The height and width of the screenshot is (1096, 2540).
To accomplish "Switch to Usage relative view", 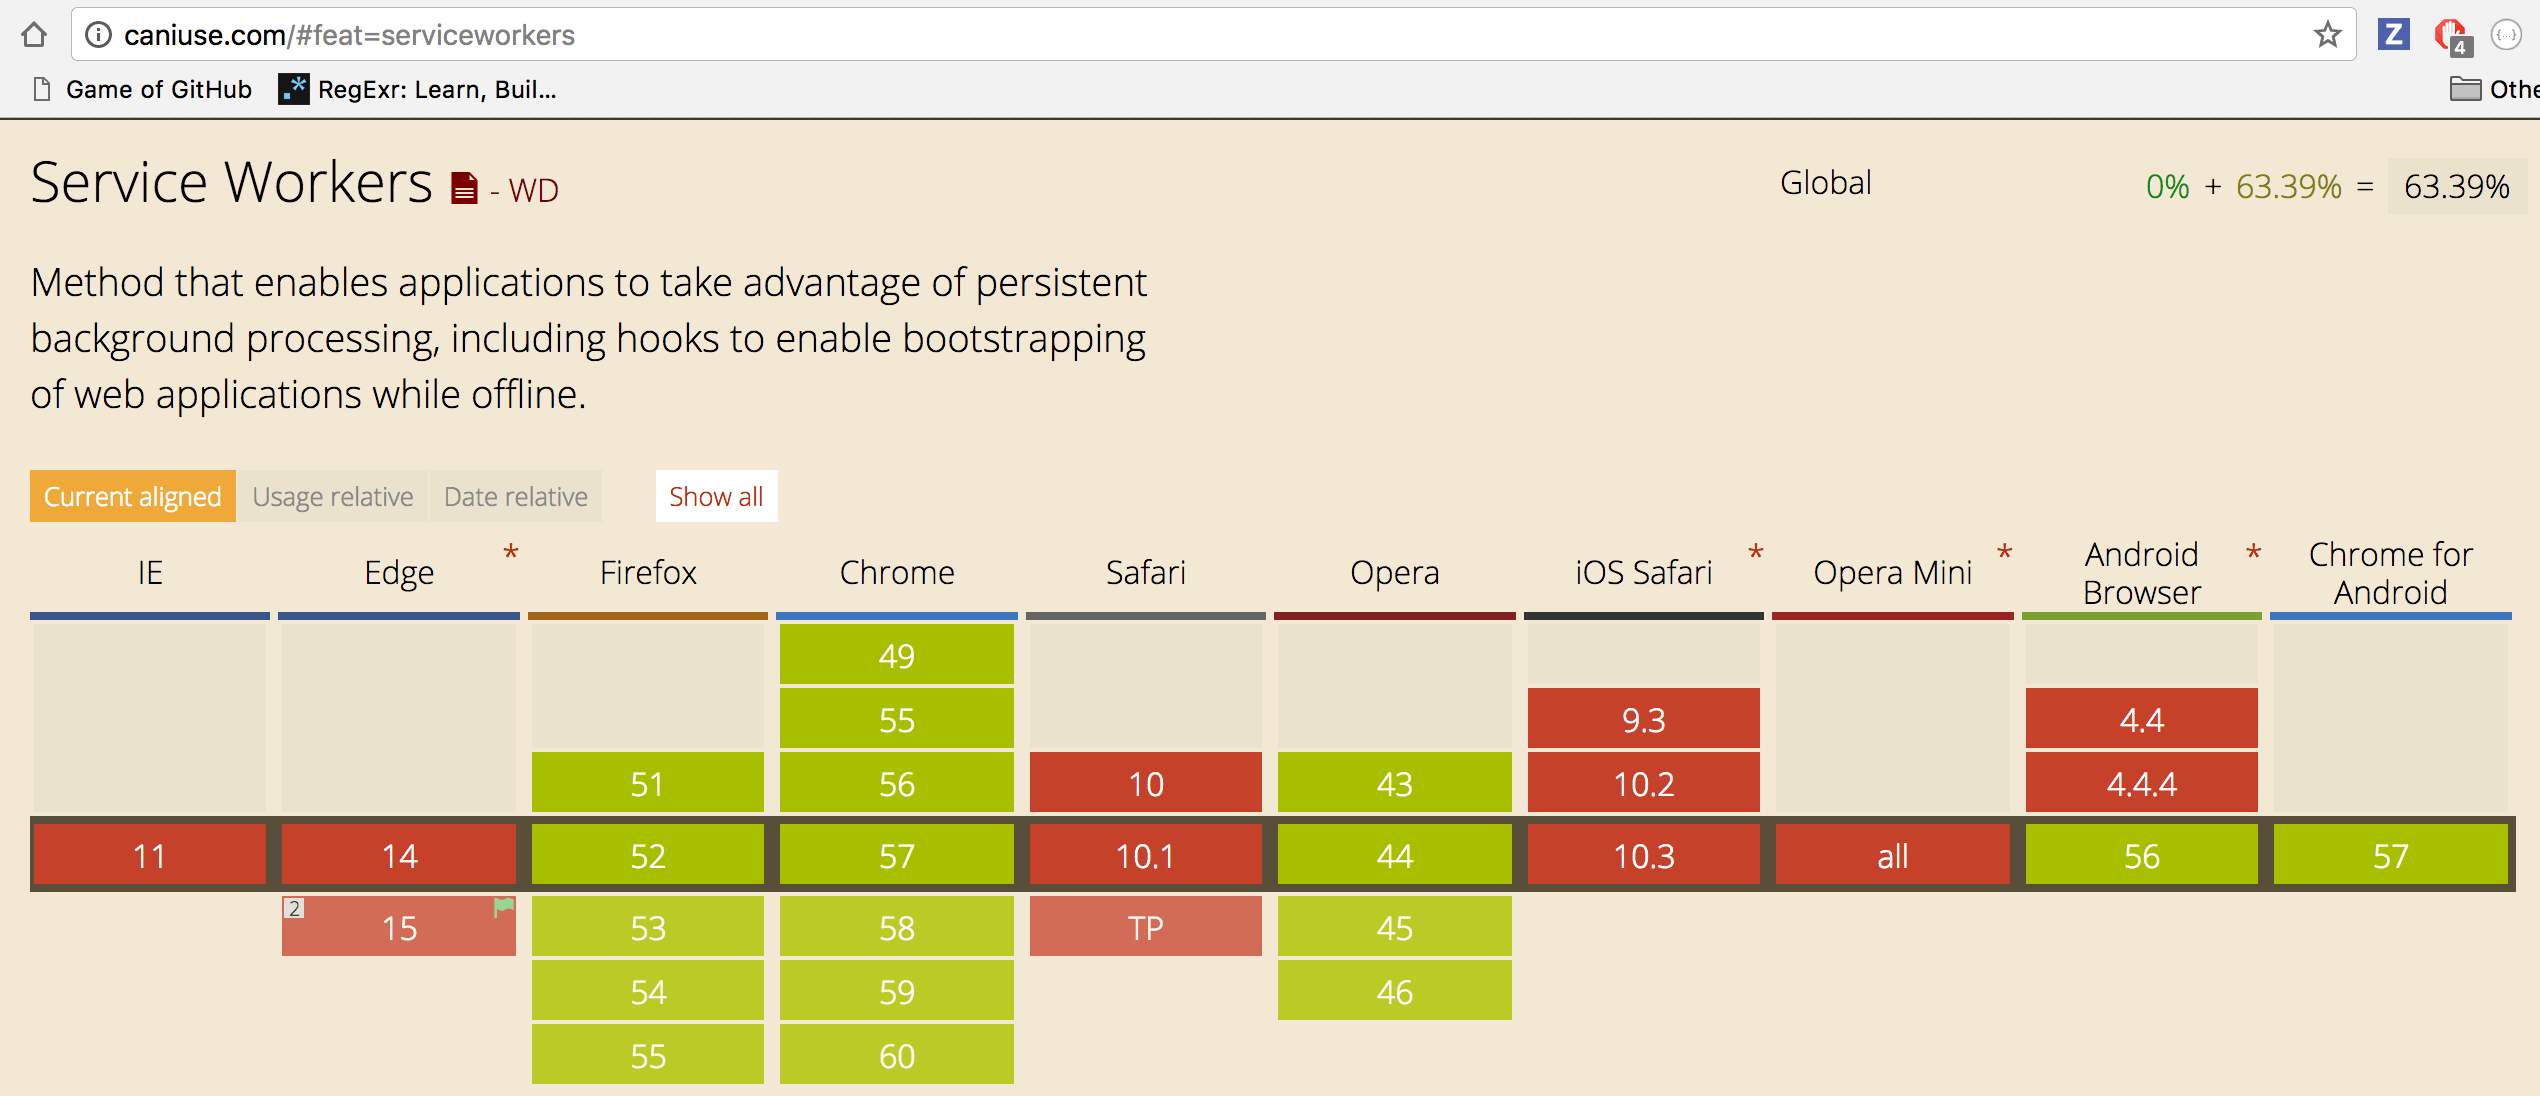I will click(332, 496).
